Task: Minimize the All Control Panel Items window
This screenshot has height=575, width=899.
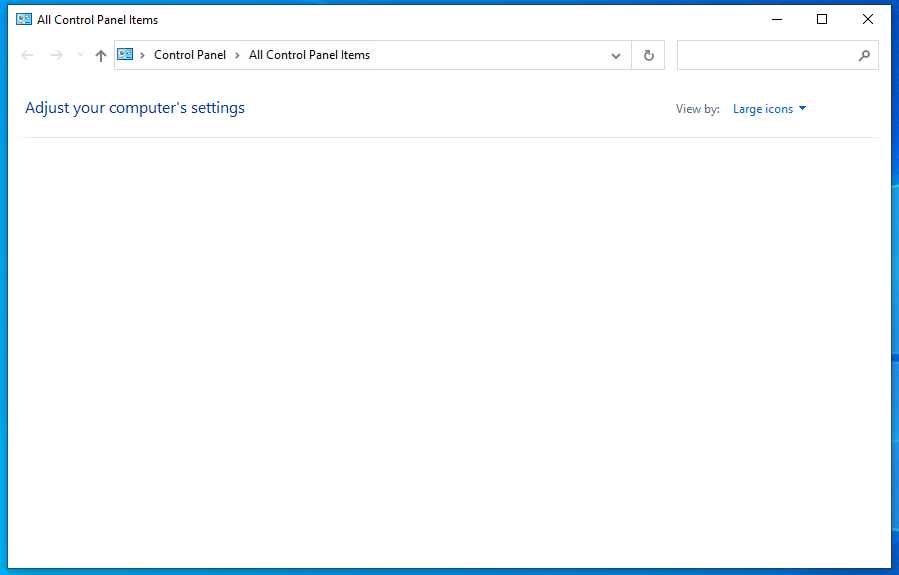Action: [x=777, y=19]
